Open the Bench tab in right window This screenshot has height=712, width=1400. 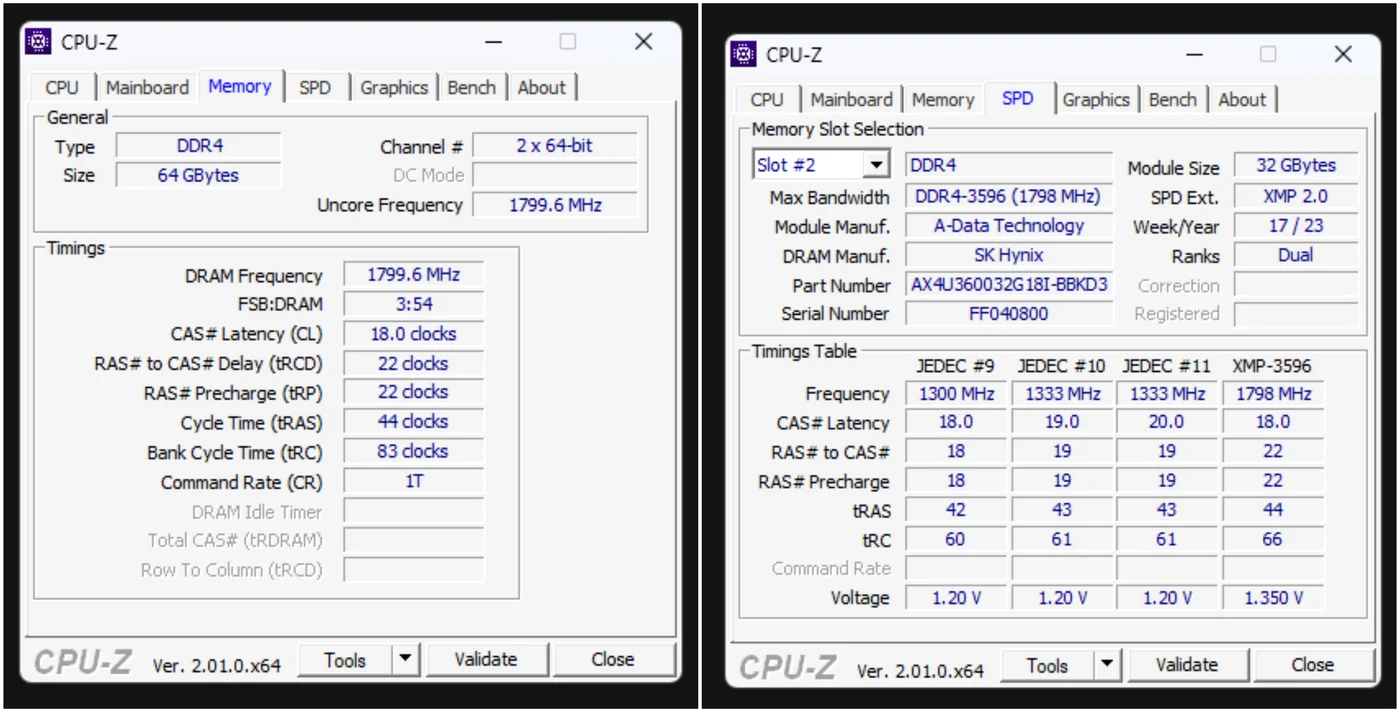coord(1173,99)
